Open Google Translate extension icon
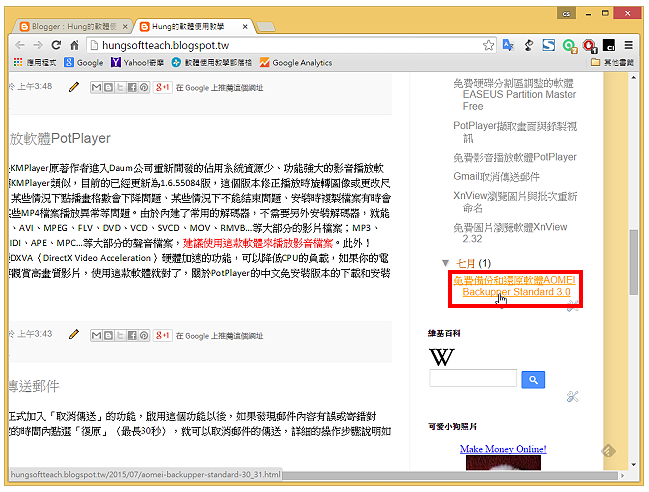 508,45
